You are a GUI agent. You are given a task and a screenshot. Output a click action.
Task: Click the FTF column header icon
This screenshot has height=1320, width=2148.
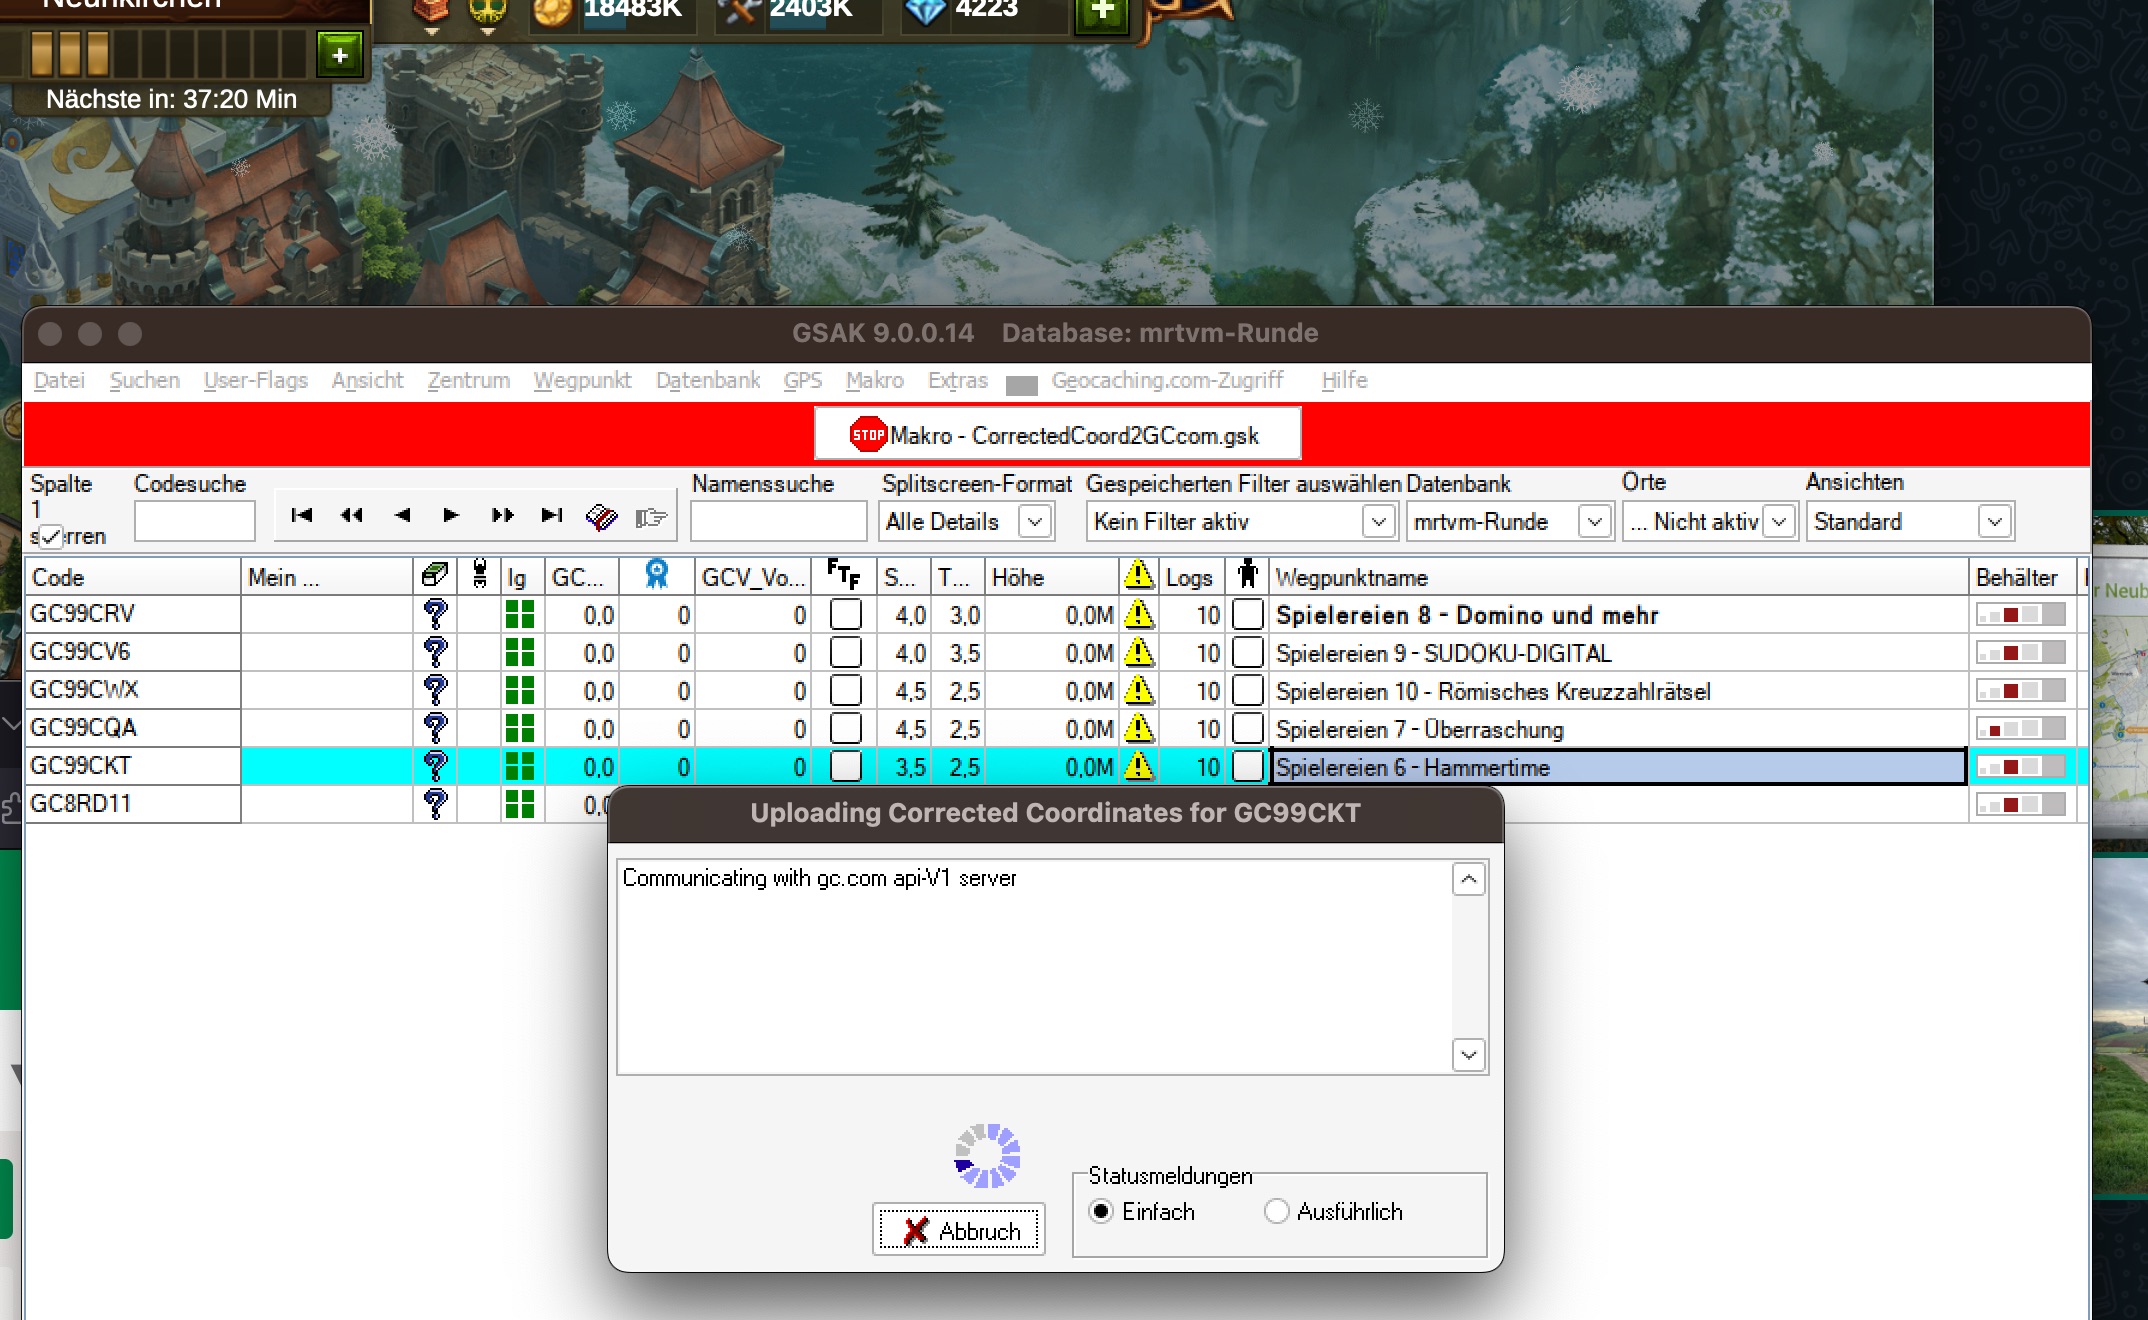click(x=844, y=575)
